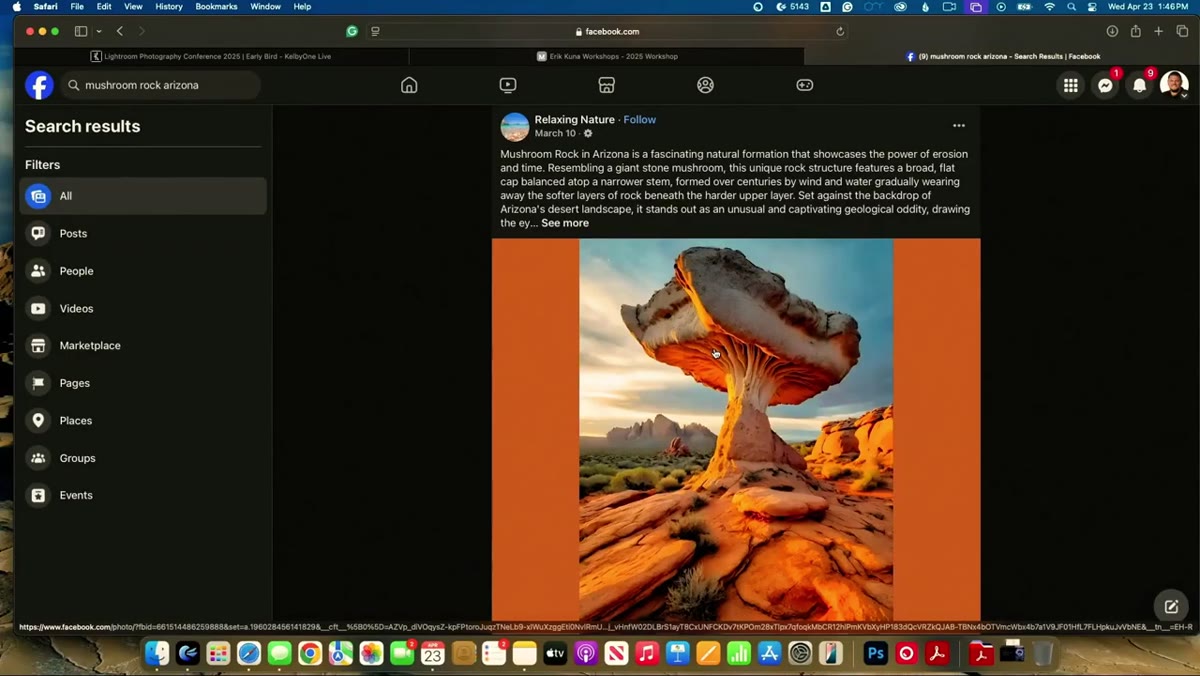Click the Relaxing Nature page name
Viewport: 1200px width, 676px height.
tap(574, 119)
